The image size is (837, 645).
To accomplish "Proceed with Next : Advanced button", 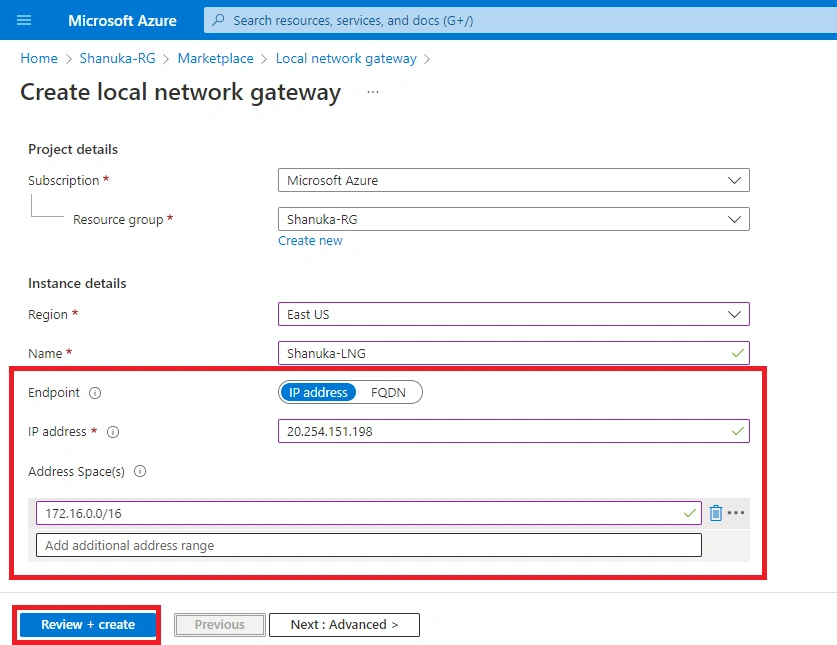I will tap(344, 625).
